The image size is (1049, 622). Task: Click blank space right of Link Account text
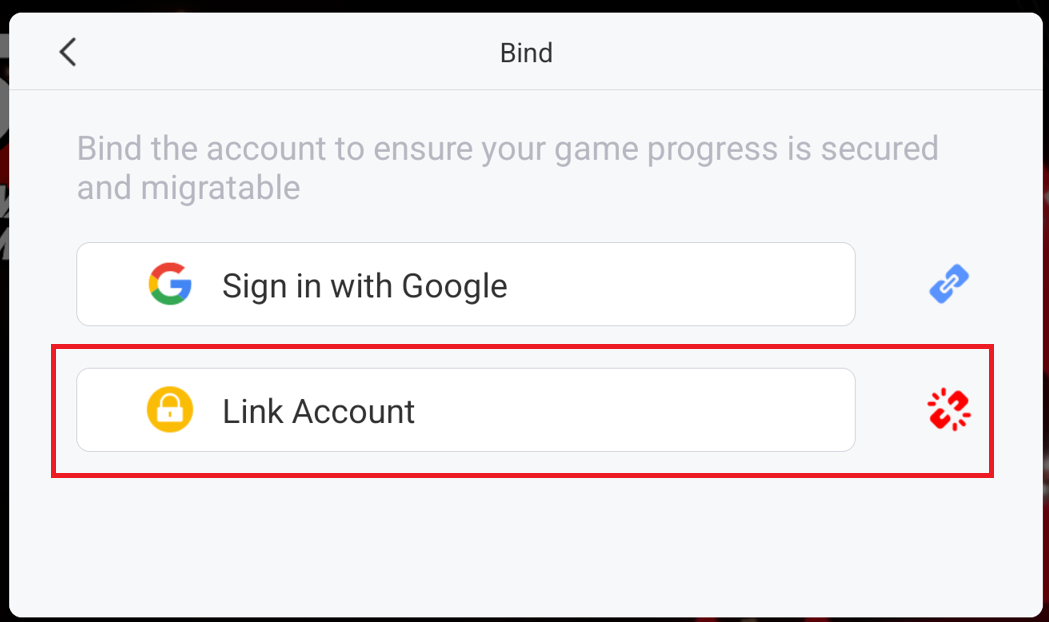[x=636, y=410]
